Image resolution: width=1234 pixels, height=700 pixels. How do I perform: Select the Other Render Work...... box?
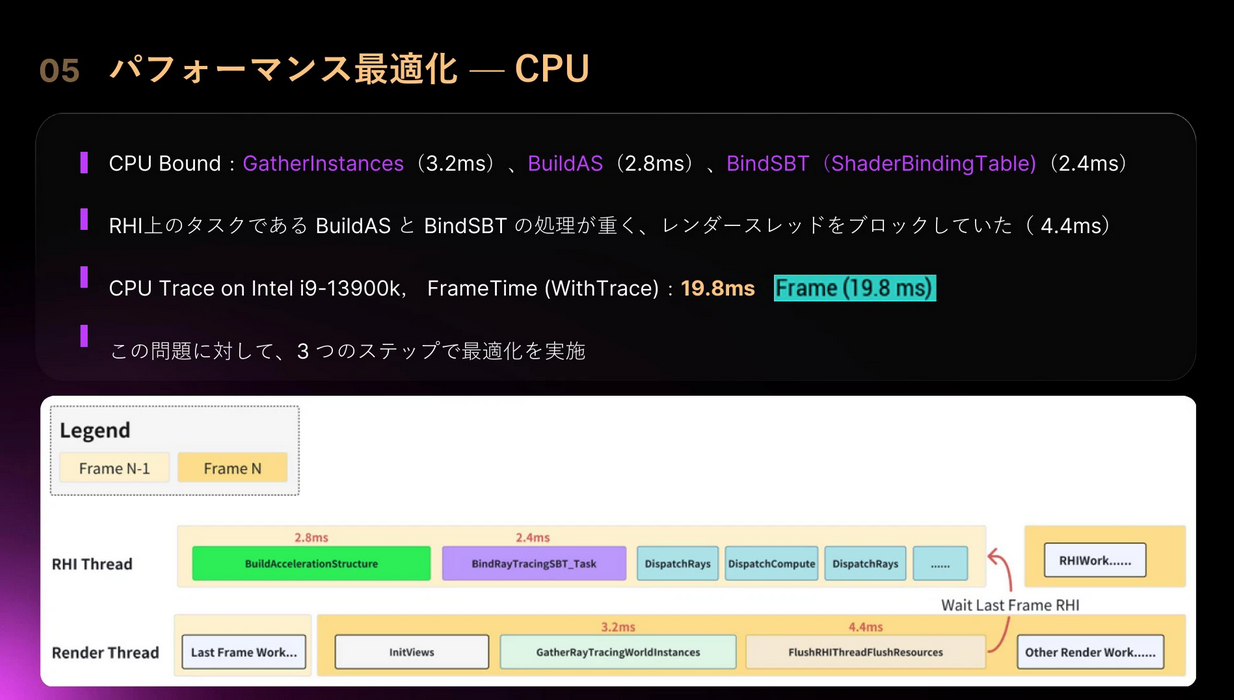(1090, 652)
